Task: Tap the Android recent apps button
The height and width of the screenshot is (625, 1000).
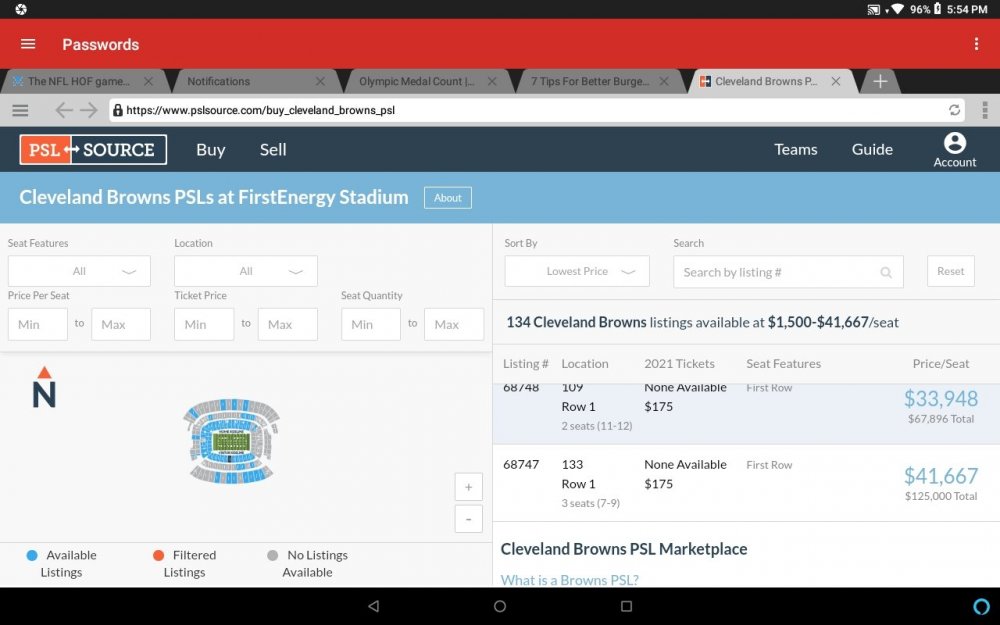Action: click(x=626, y=606)
